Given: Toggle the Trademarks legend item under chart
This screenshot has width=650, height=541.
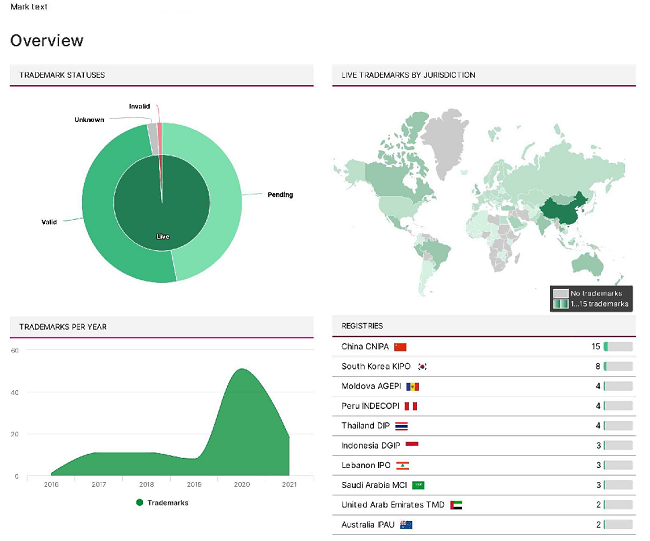Looking at the screenshot, I should tap(161, 502).
